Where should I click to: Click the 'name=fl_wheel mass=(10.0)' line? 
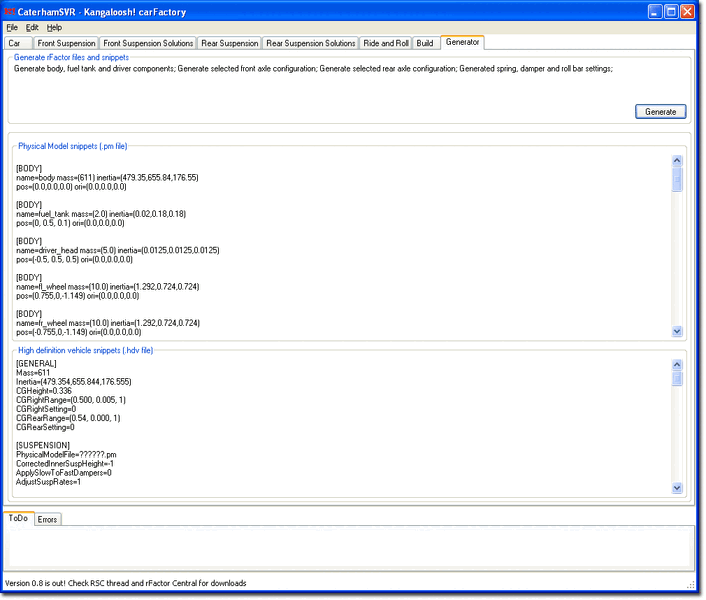click(108, 287)
